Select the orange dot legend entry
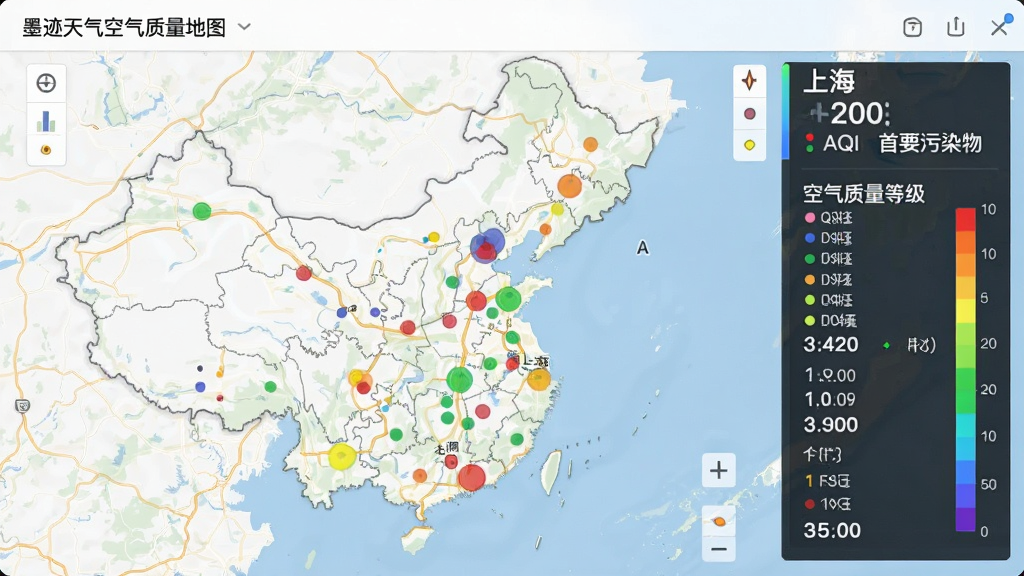Screen dimensions: 1024x576 [x=829, y=280]
